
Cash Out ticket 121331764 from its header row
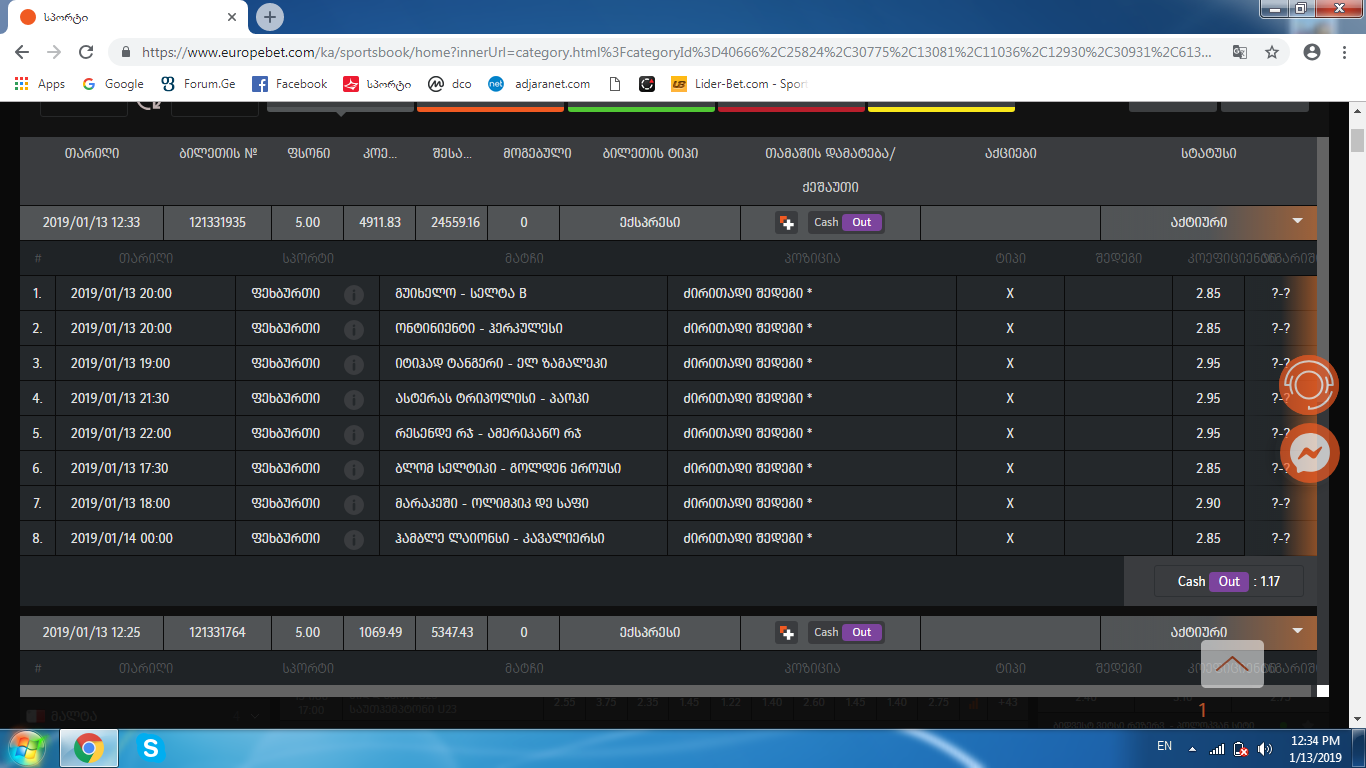[846, 633]
